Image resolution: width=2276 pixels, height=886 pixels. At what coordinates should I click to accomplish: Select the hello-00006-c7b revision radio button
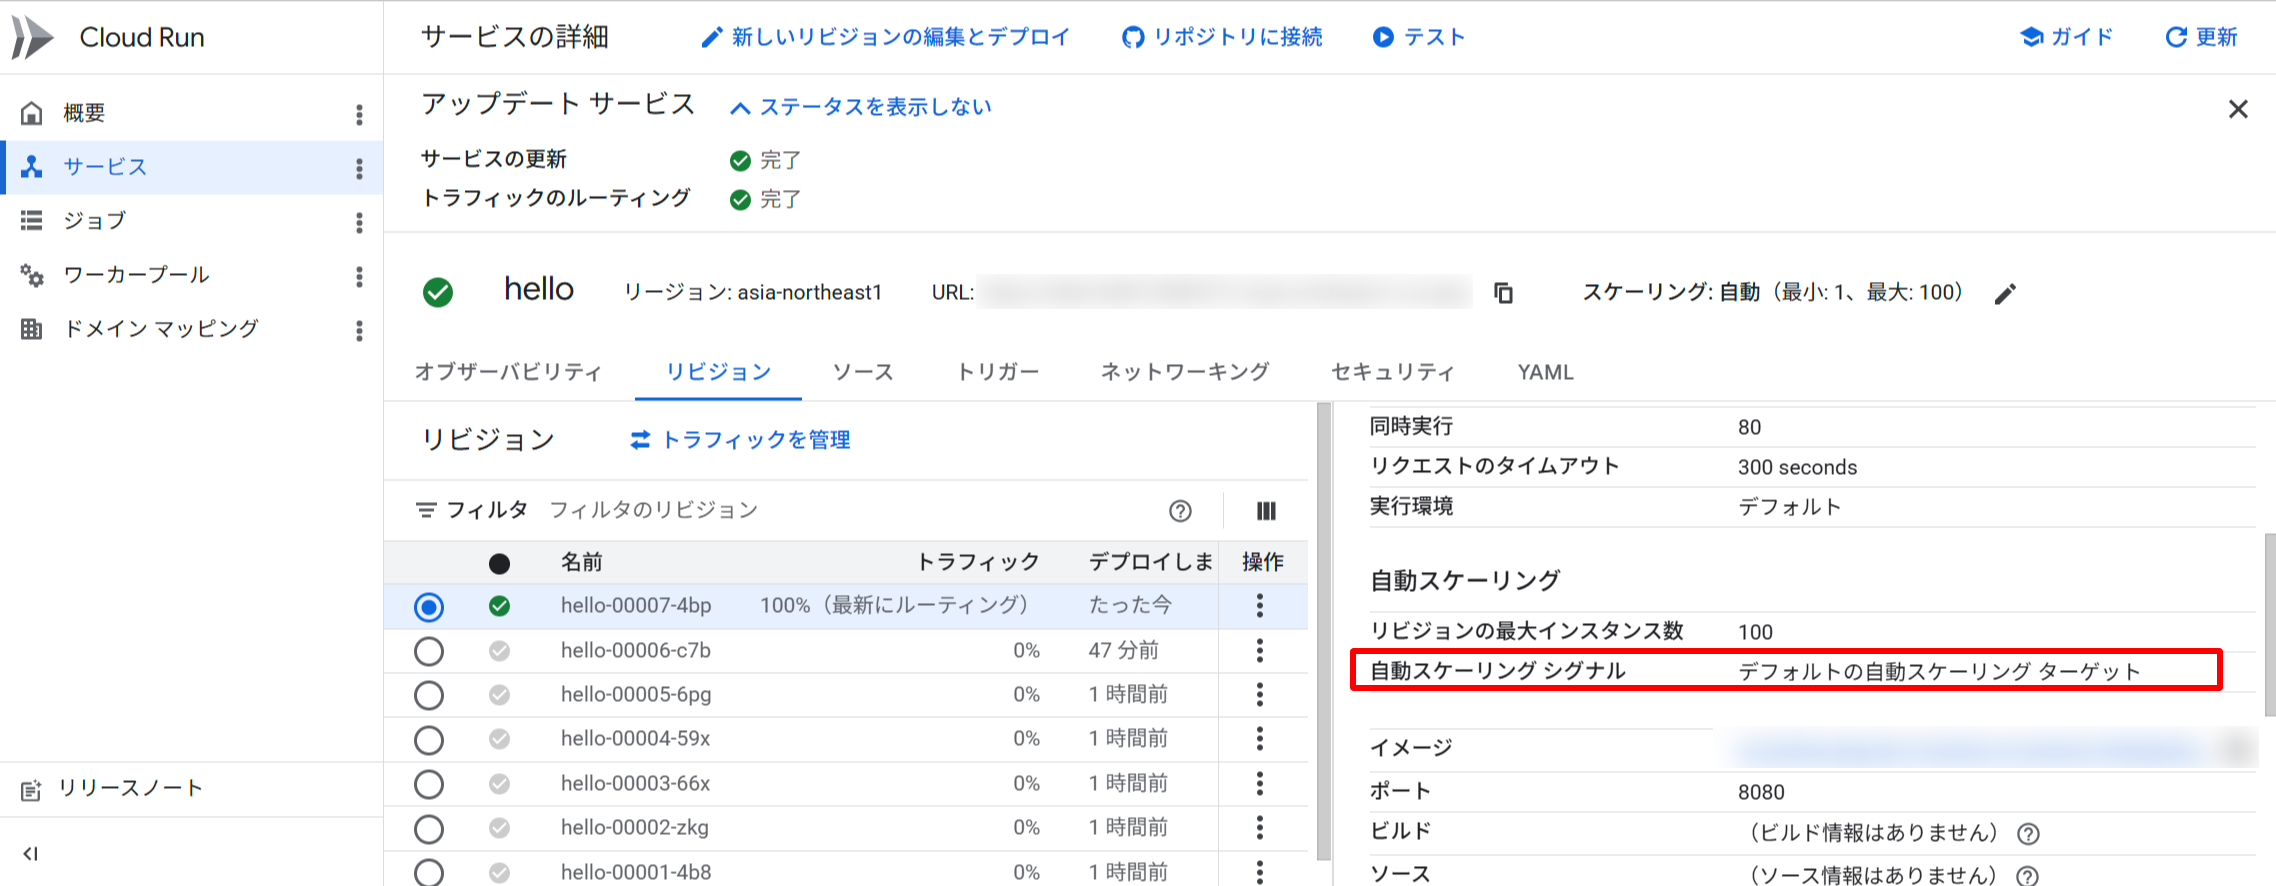(x=429, y=651)
